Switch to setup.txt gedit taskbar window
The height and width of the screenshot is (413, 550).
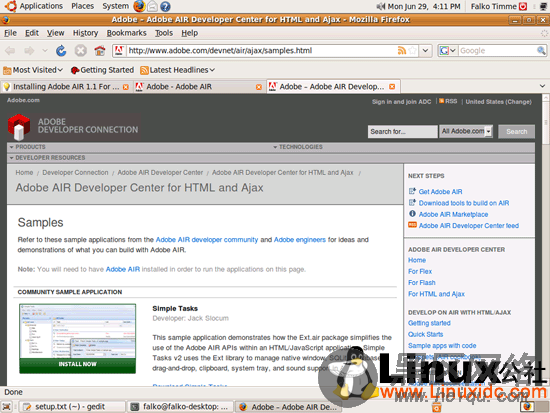72,407
